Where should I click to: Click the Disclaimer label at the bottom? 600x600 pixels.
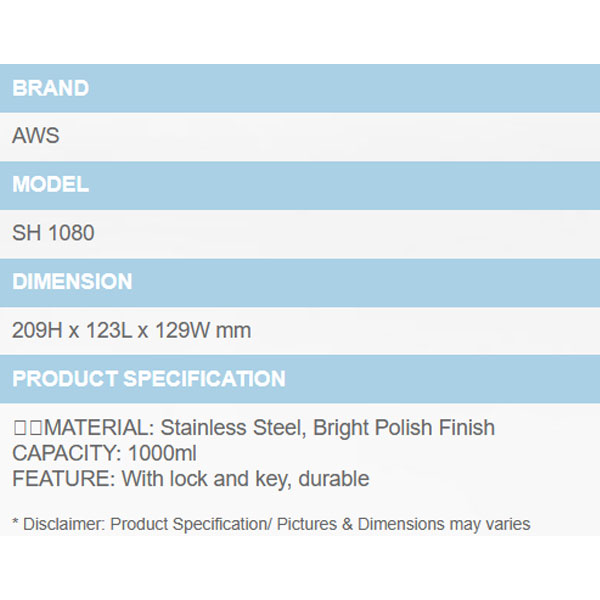(x=60, y=524)
